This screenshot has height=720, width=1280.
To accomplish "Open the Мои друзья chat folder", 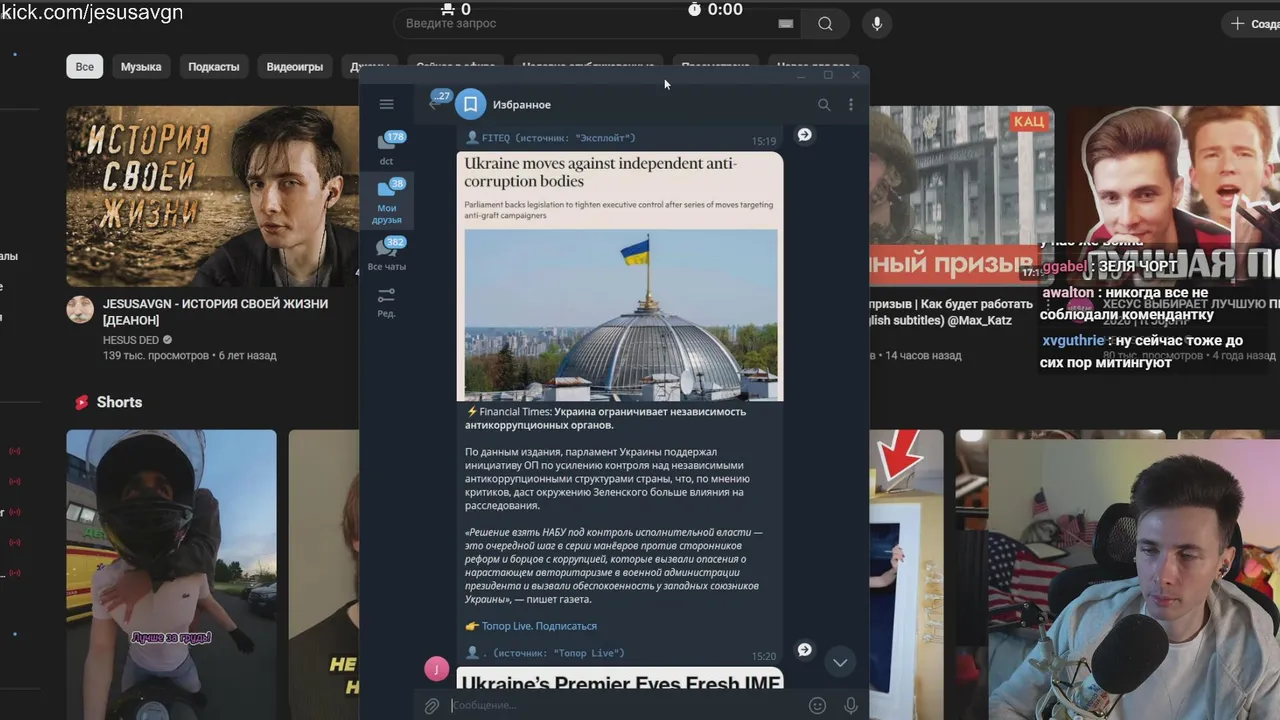I will click(x=387, y=201).
